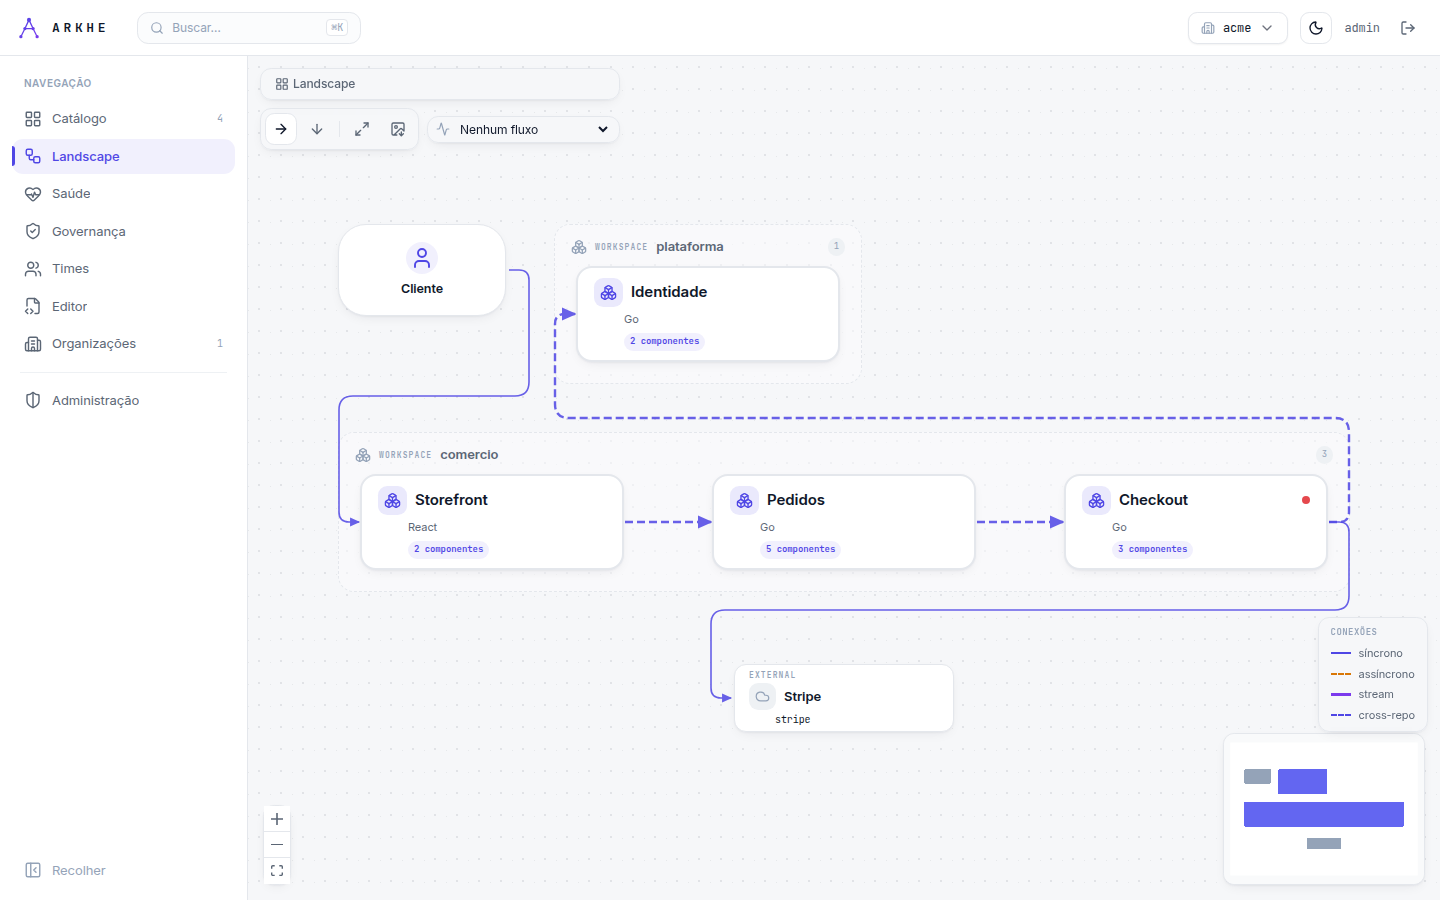Click the comercio workspace label

click(469, 455)
